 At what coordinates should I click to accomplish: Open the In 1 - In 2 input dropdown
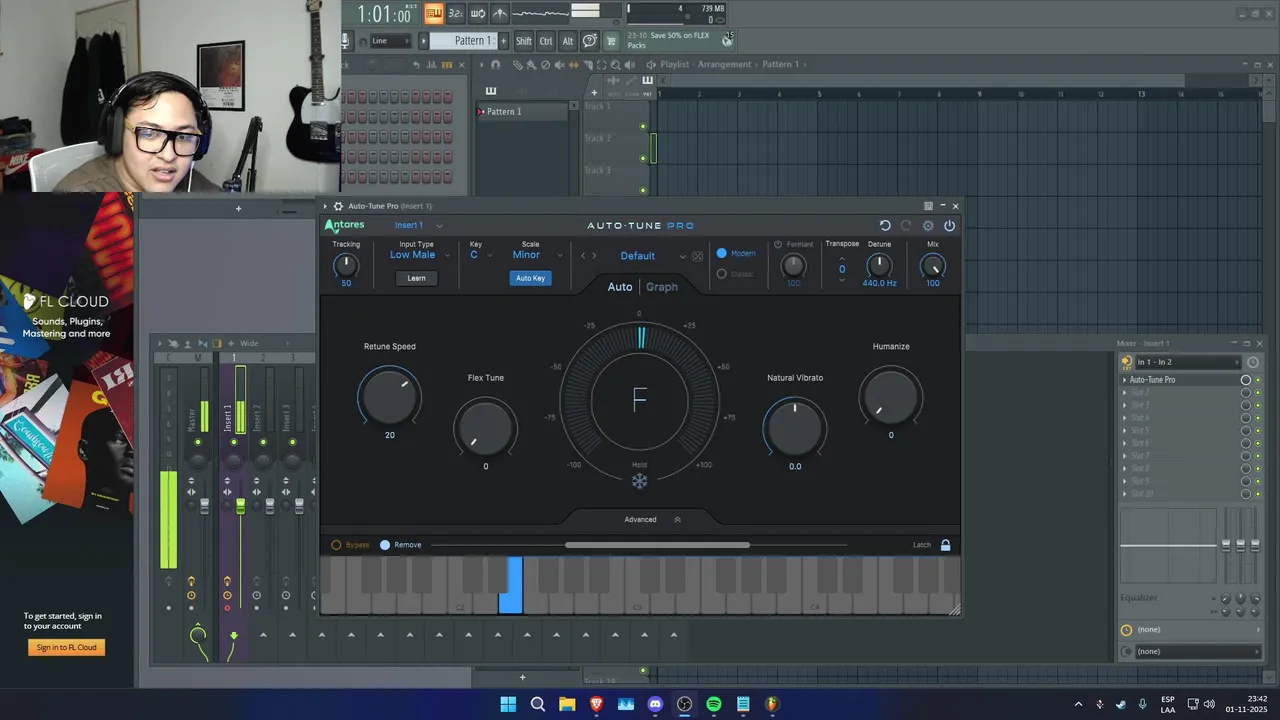tap(1188, 362)
